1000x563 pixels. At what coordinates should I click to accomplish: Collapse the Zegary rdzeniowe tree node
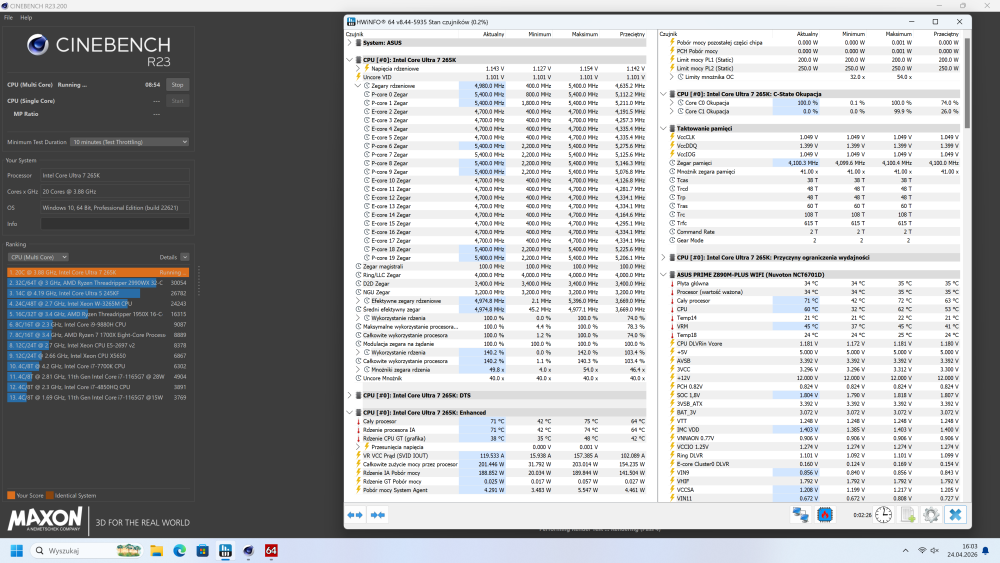tap(358, 85)
